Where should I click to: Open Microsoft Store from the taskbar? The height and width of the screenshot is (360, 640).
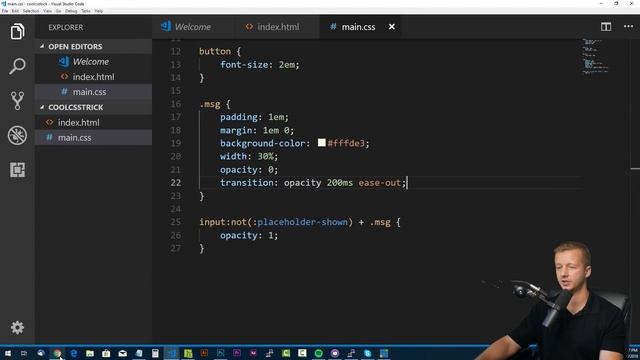pos(106,353)
